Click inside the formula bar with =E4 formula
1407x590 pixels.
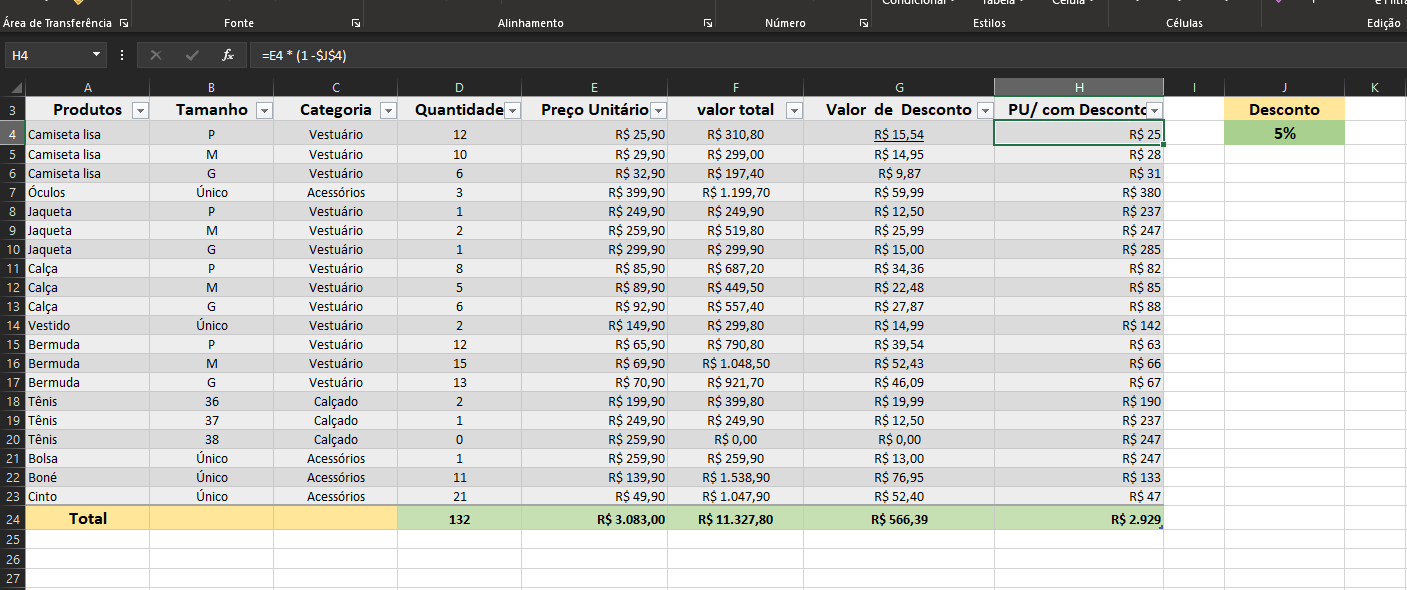point(830,55)
